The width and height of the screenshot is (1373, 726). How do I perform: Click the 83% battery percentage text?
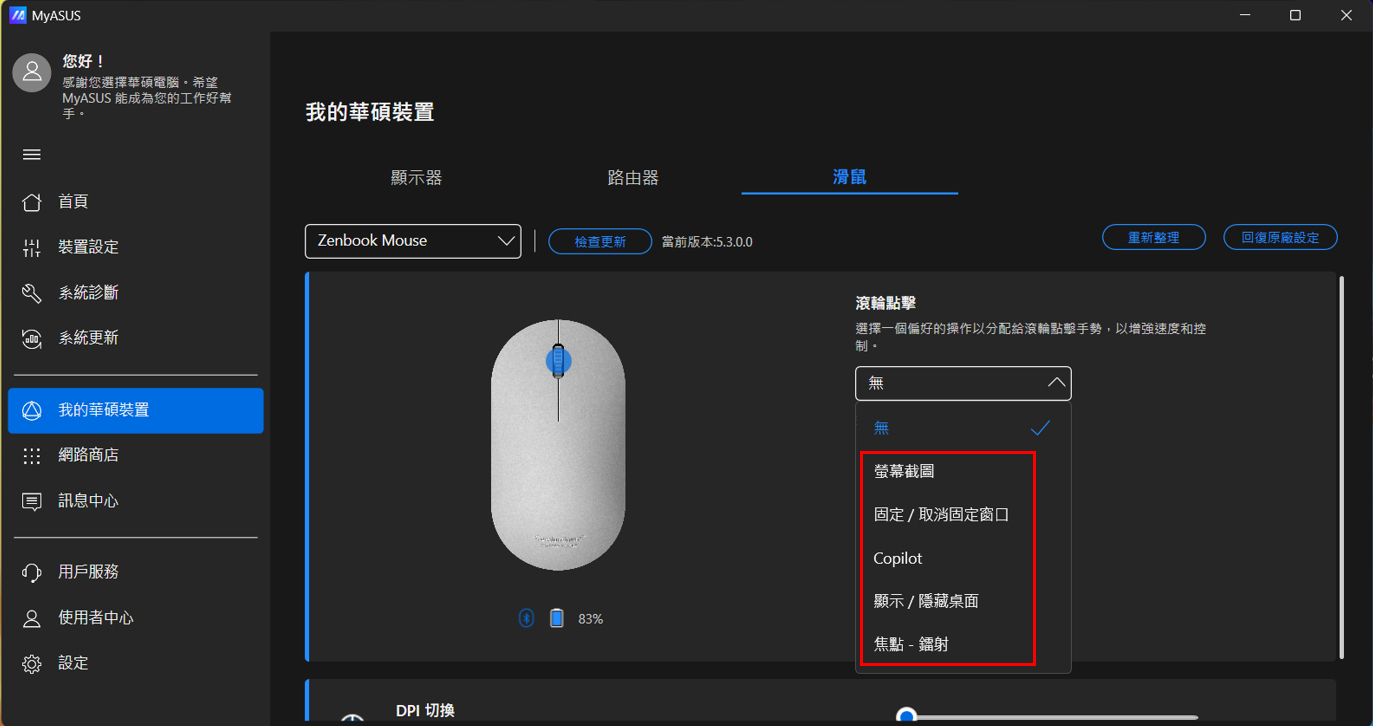point(590,620)
